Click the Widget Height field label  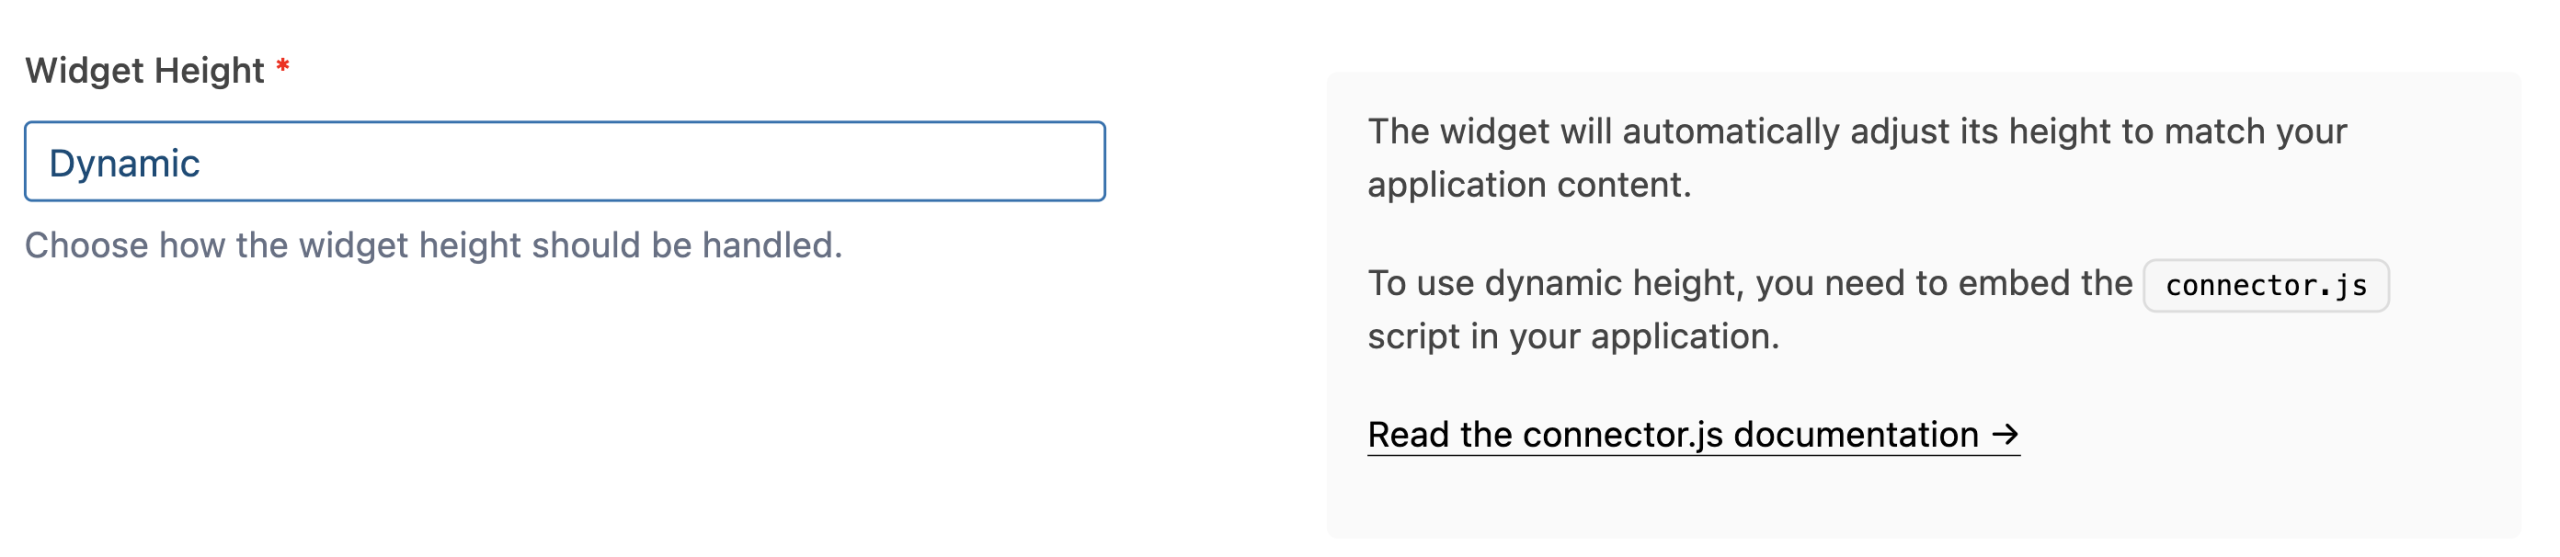[144, 71]
